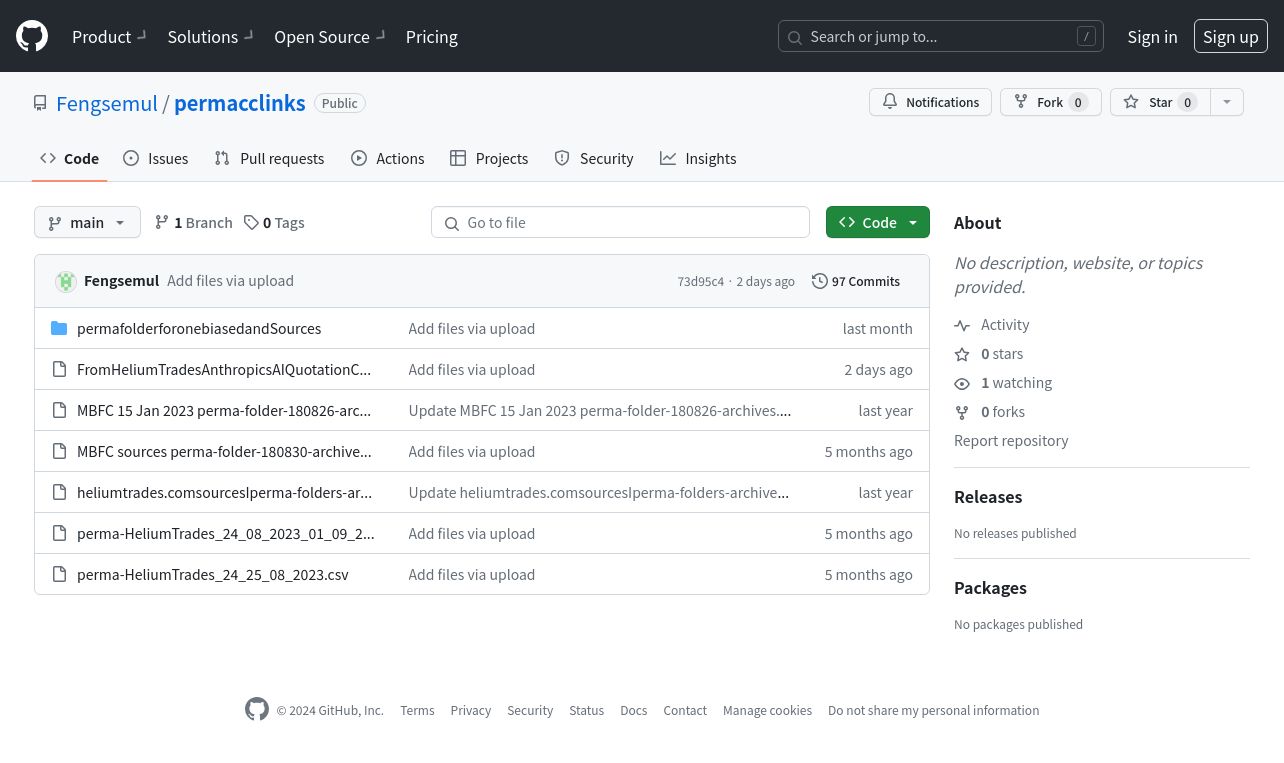This screenshot has width=1284, height=763.
Task: Open permacclinks repository link
Action: (240, 103)
